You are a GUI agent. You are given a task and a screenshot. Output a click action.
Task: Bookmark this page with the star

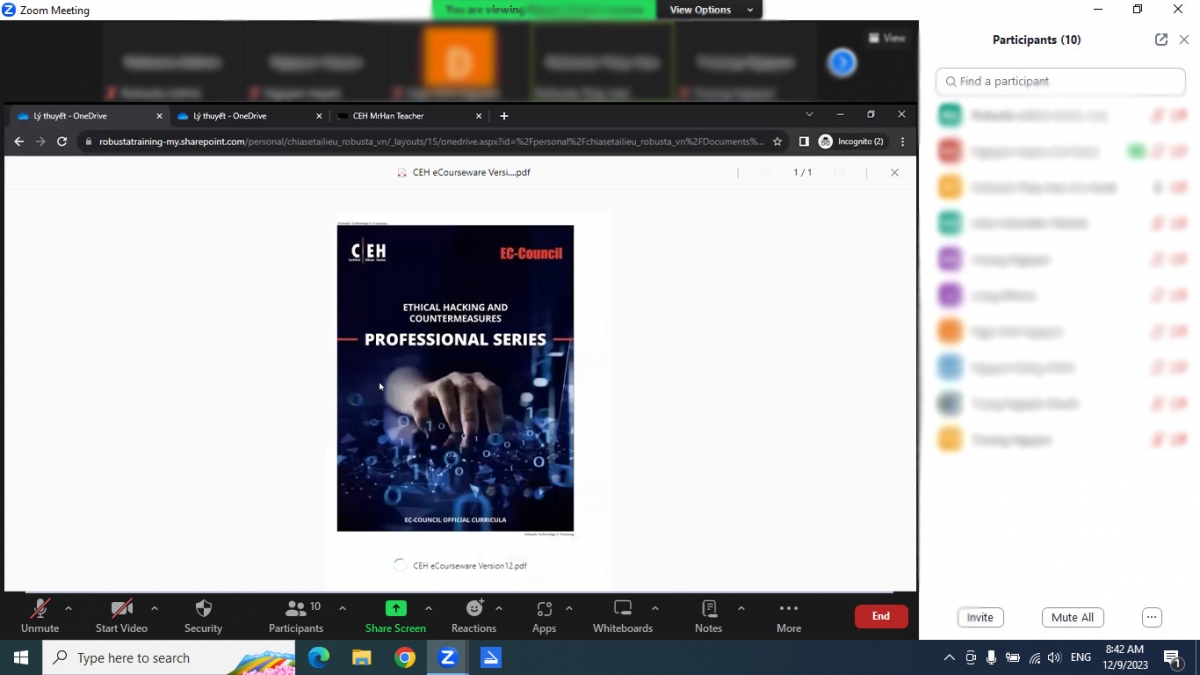777,142
